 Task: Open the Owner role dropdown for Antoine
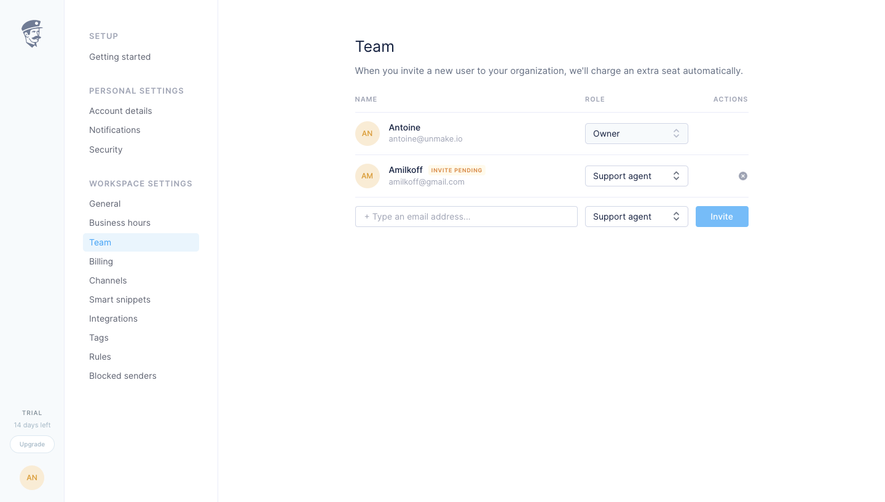pyautogui.click(x=636, y=134)
